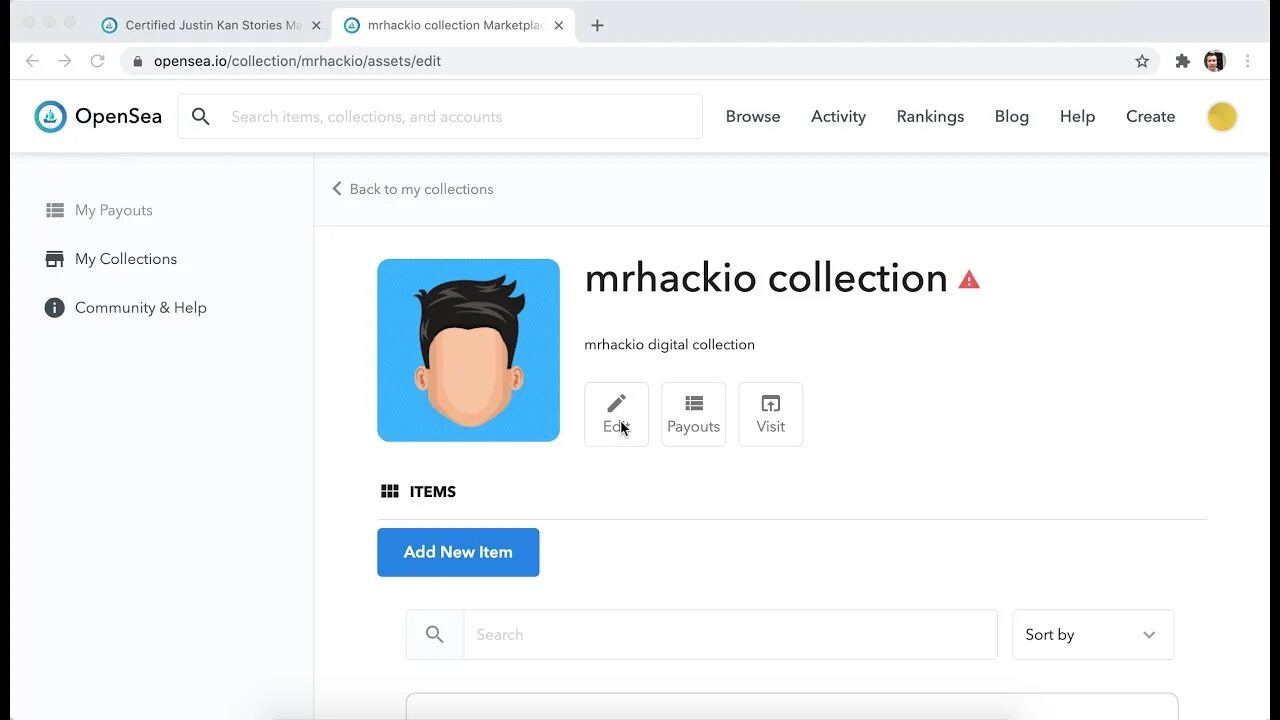Image resolution: width=1280 pixels, height=720 pixels.
Task: Close the Certified Justin Kan Stories tab
Action: click(316, 25)
